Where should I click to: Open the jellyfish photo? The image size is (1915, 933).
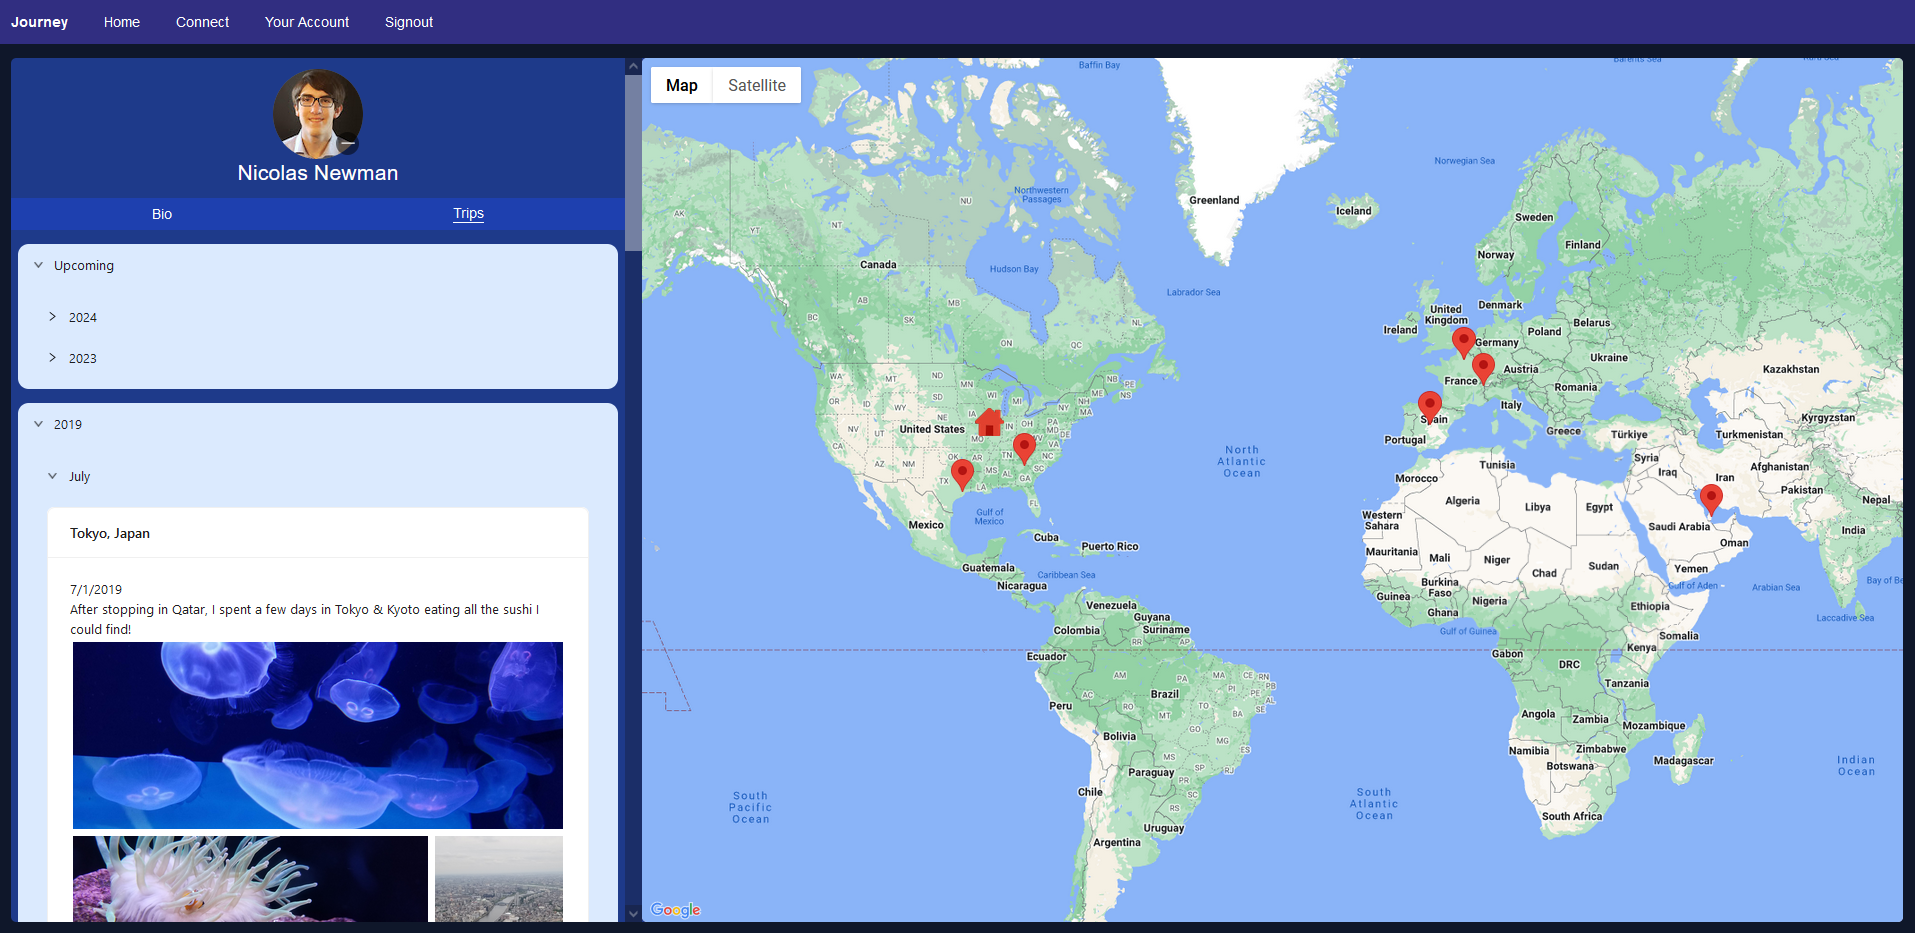[318, 735]
